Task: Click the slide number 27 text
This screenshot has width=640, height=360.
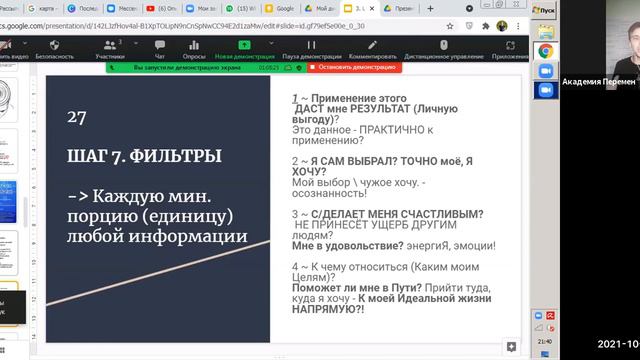Action: [x=77, y=118]
